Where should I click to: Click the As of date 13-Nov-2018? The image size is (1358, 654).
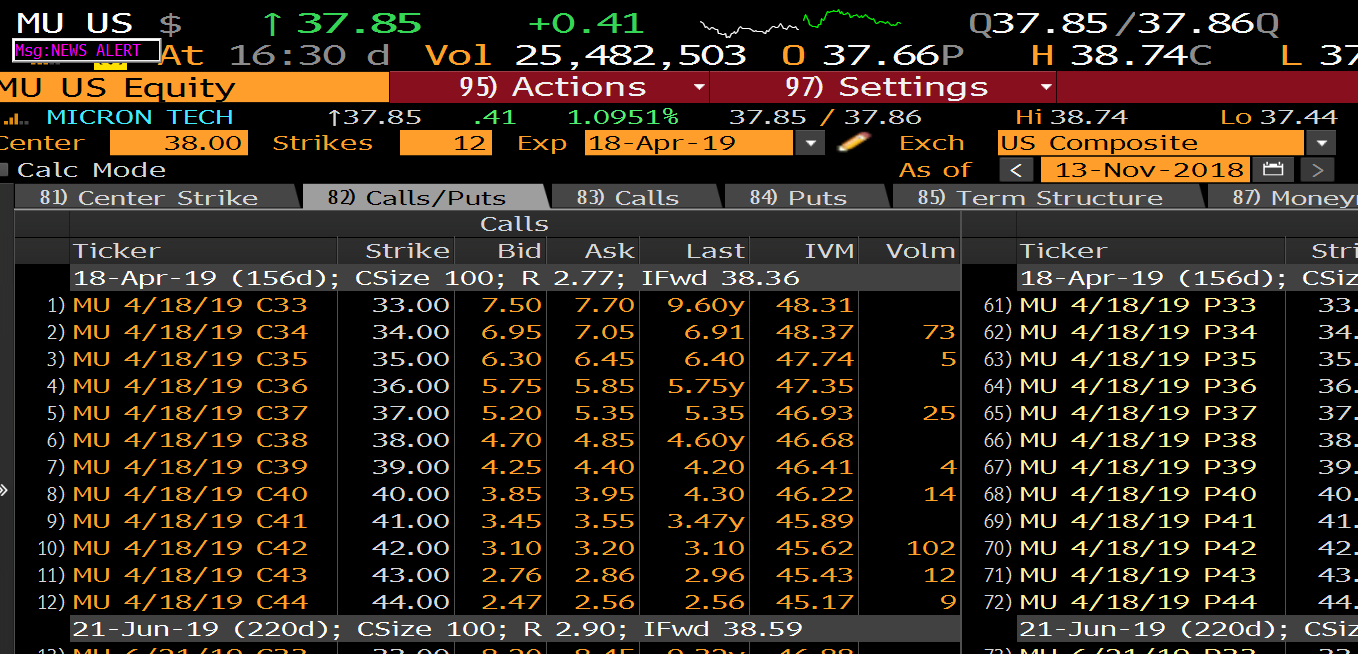(x=1148, y=170)
